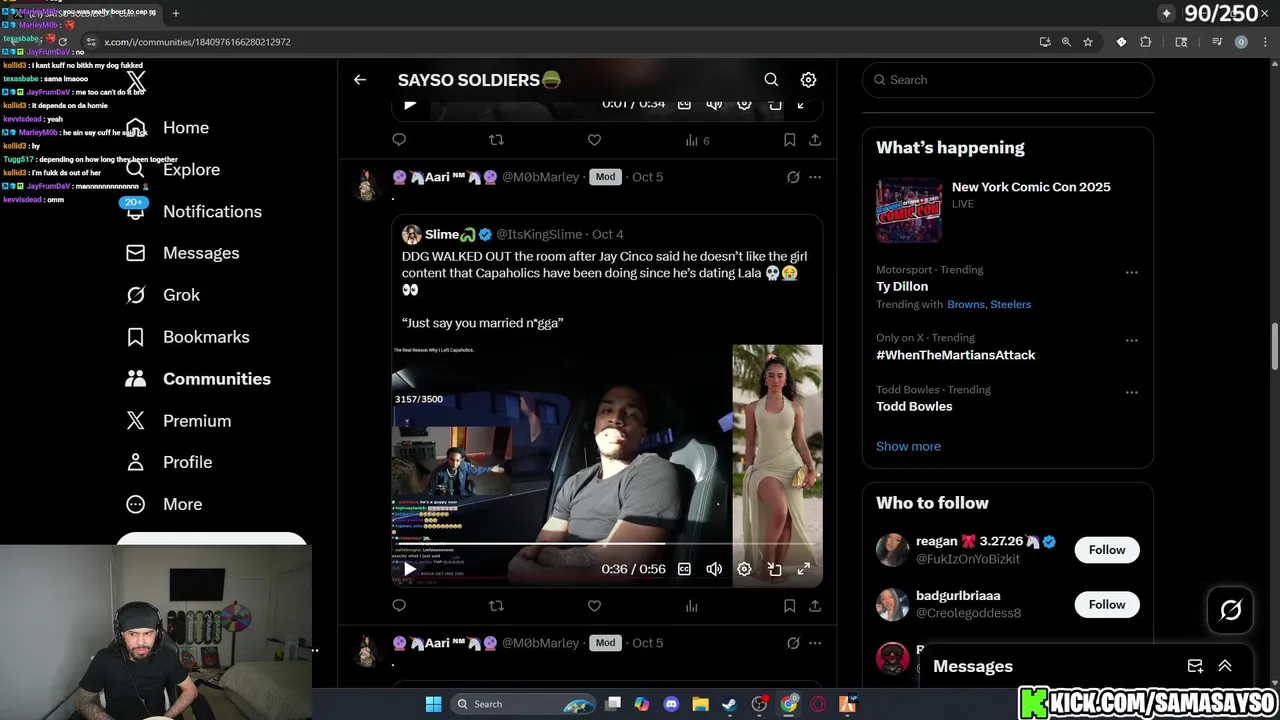The image size is (1280, 720).
Task: Click the Chrome install app icon
Action: point(1045,42)
